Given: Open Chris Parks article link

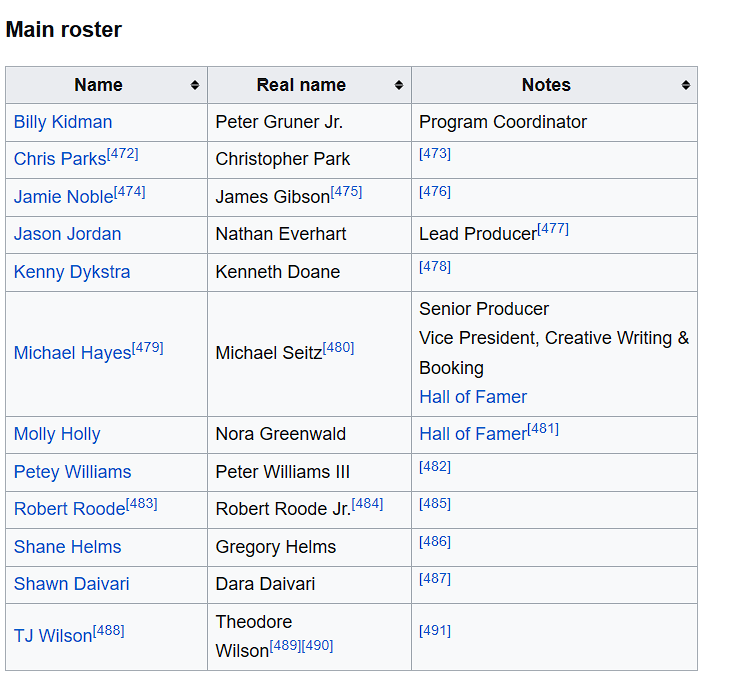Looking at the screenshot, I should click(60, 159).
